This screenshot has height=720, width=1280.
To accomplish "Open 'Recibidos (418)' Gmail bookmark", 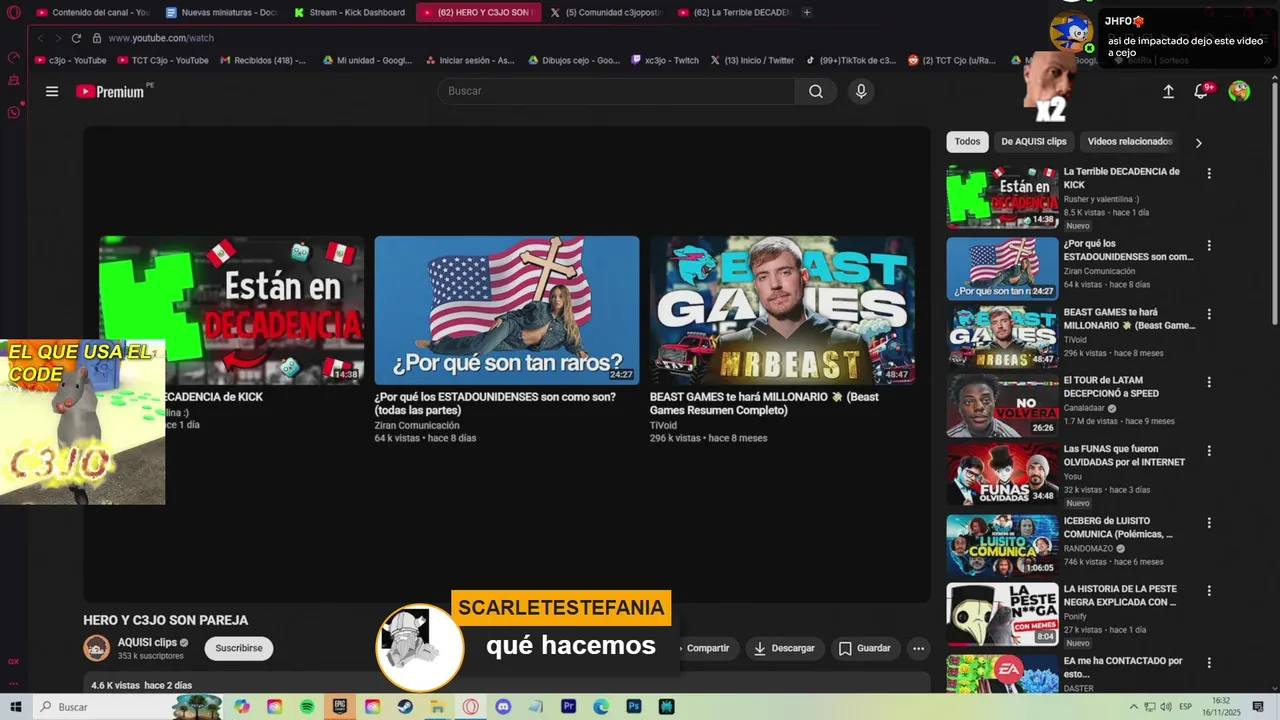I will tap(262, 60).
